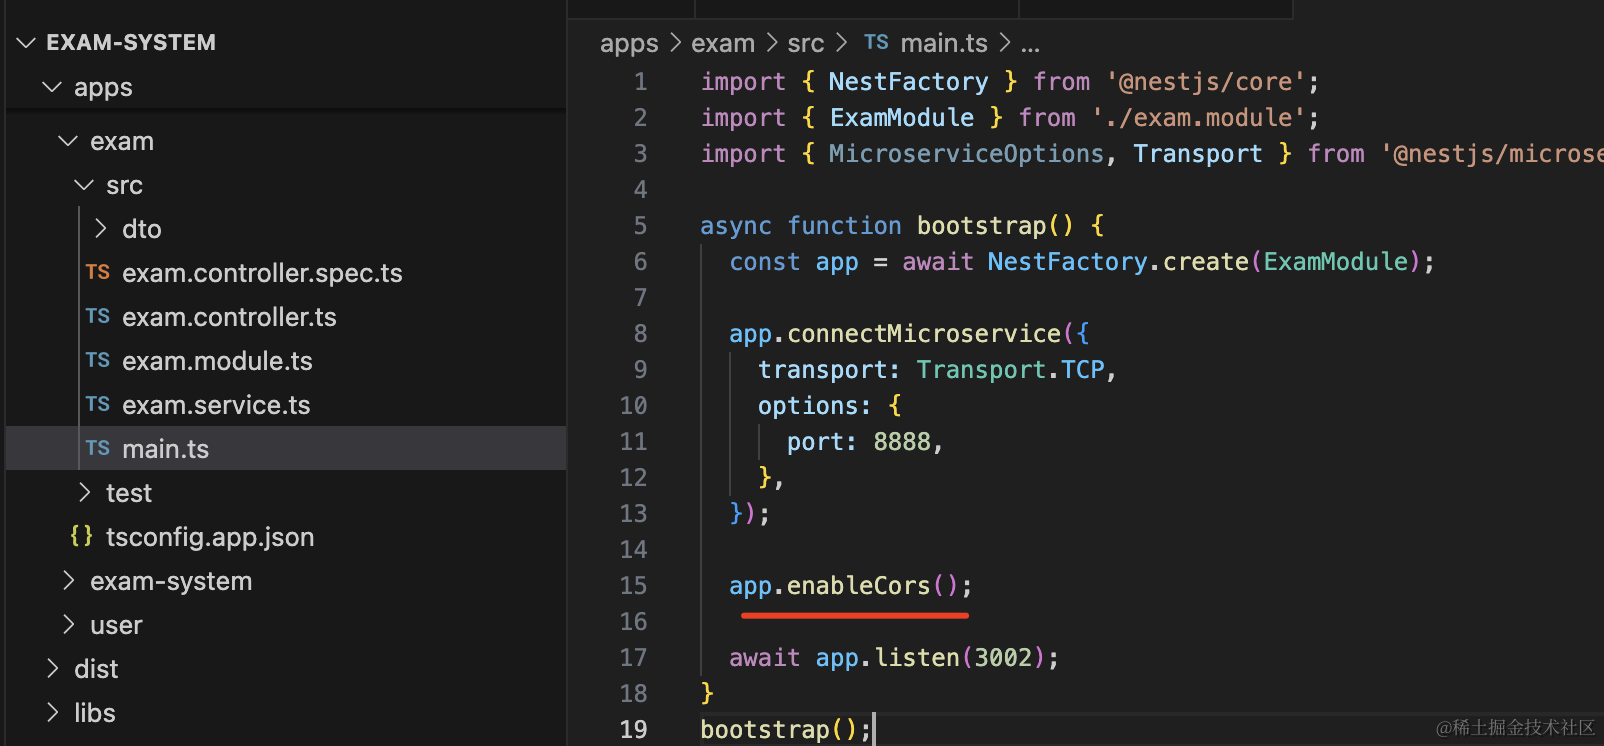Click the TS icon of main.ts in explorer

[98, 448]
